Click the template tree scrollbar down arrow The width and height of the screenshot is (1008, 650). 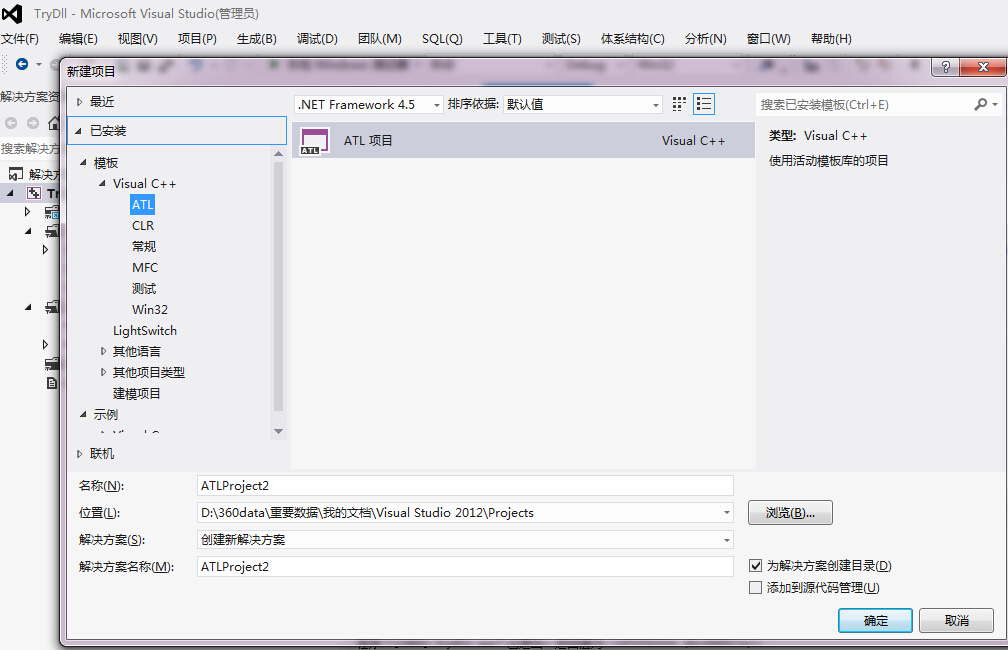[x=278, y=431]
